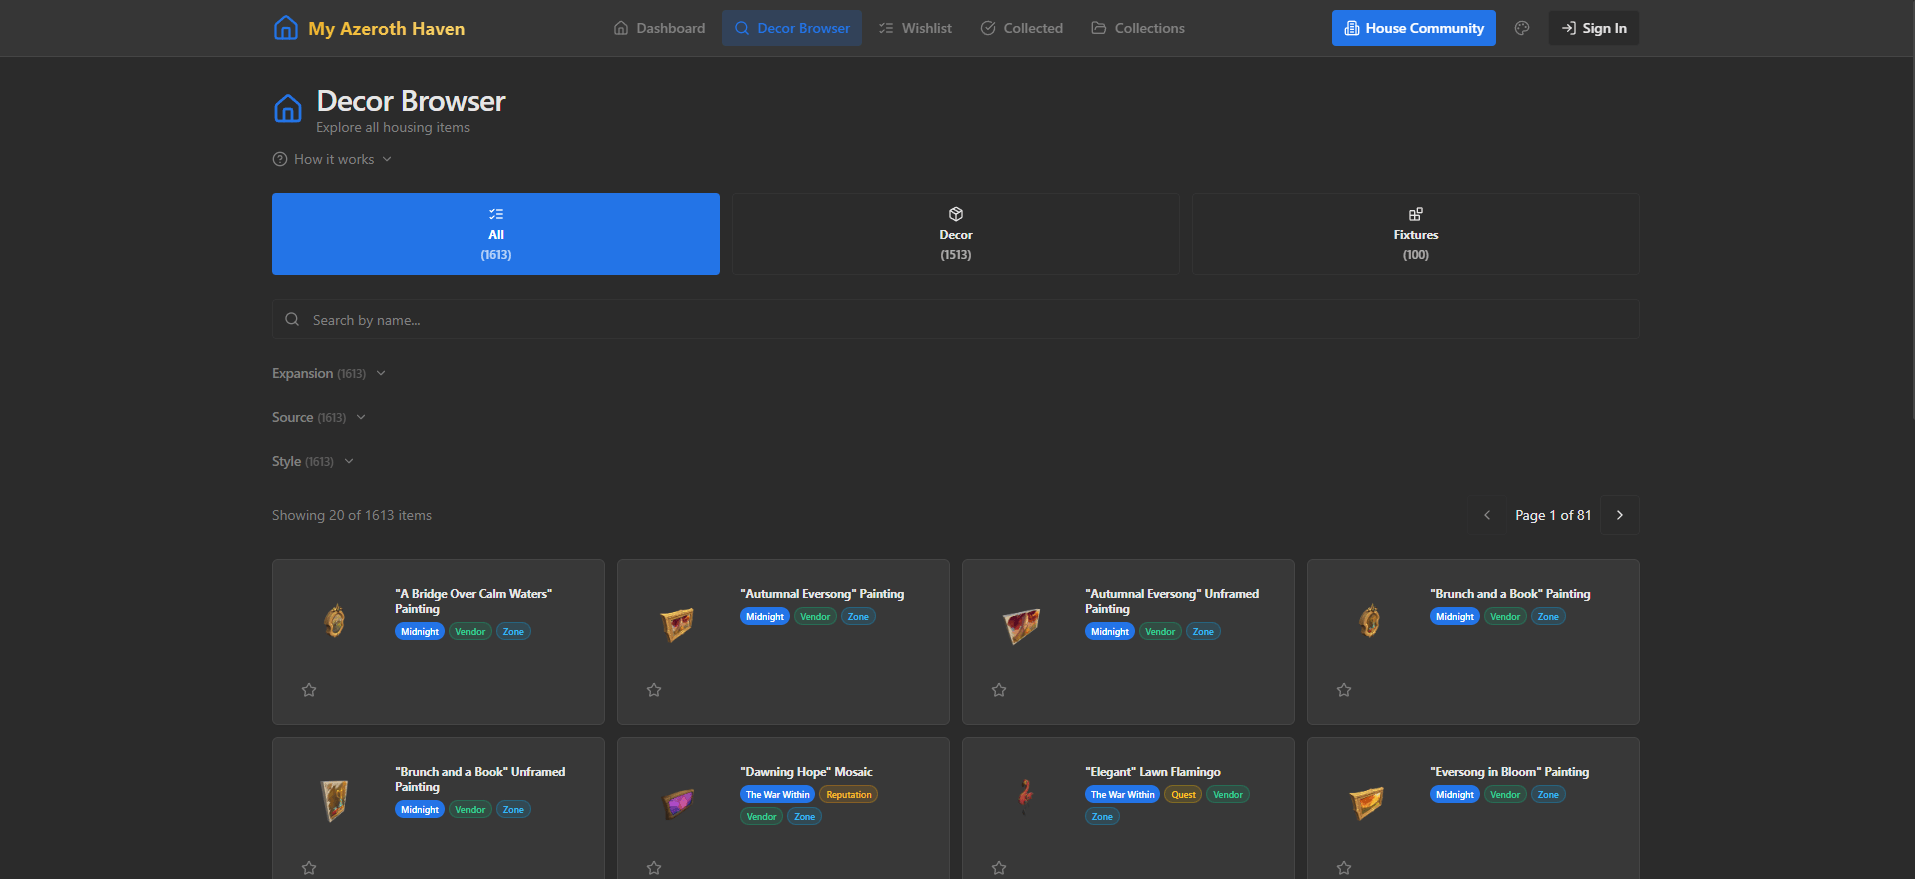
Task: Click Reputation tag on "Dawning Hope" Mosaic
Action: pos(849,795)
